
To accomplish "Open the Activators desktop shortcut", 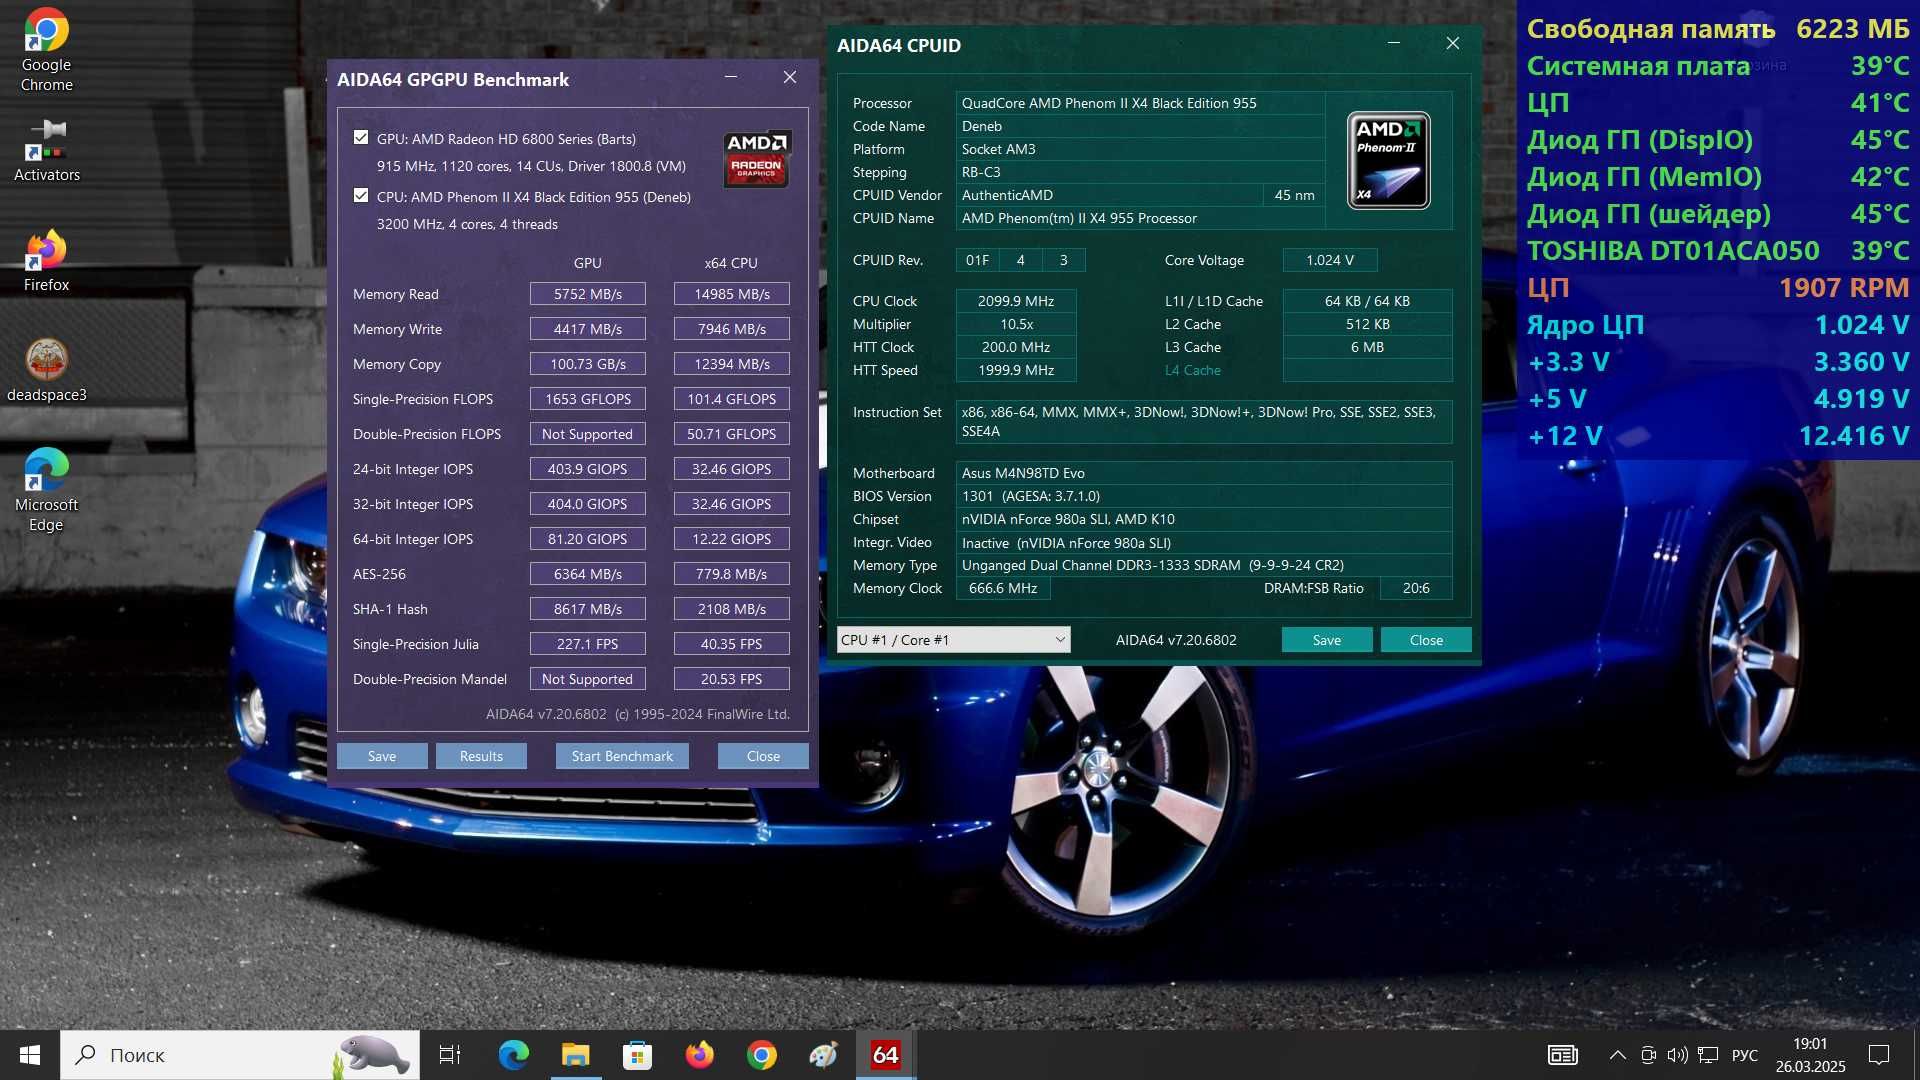I will [46, 150].
